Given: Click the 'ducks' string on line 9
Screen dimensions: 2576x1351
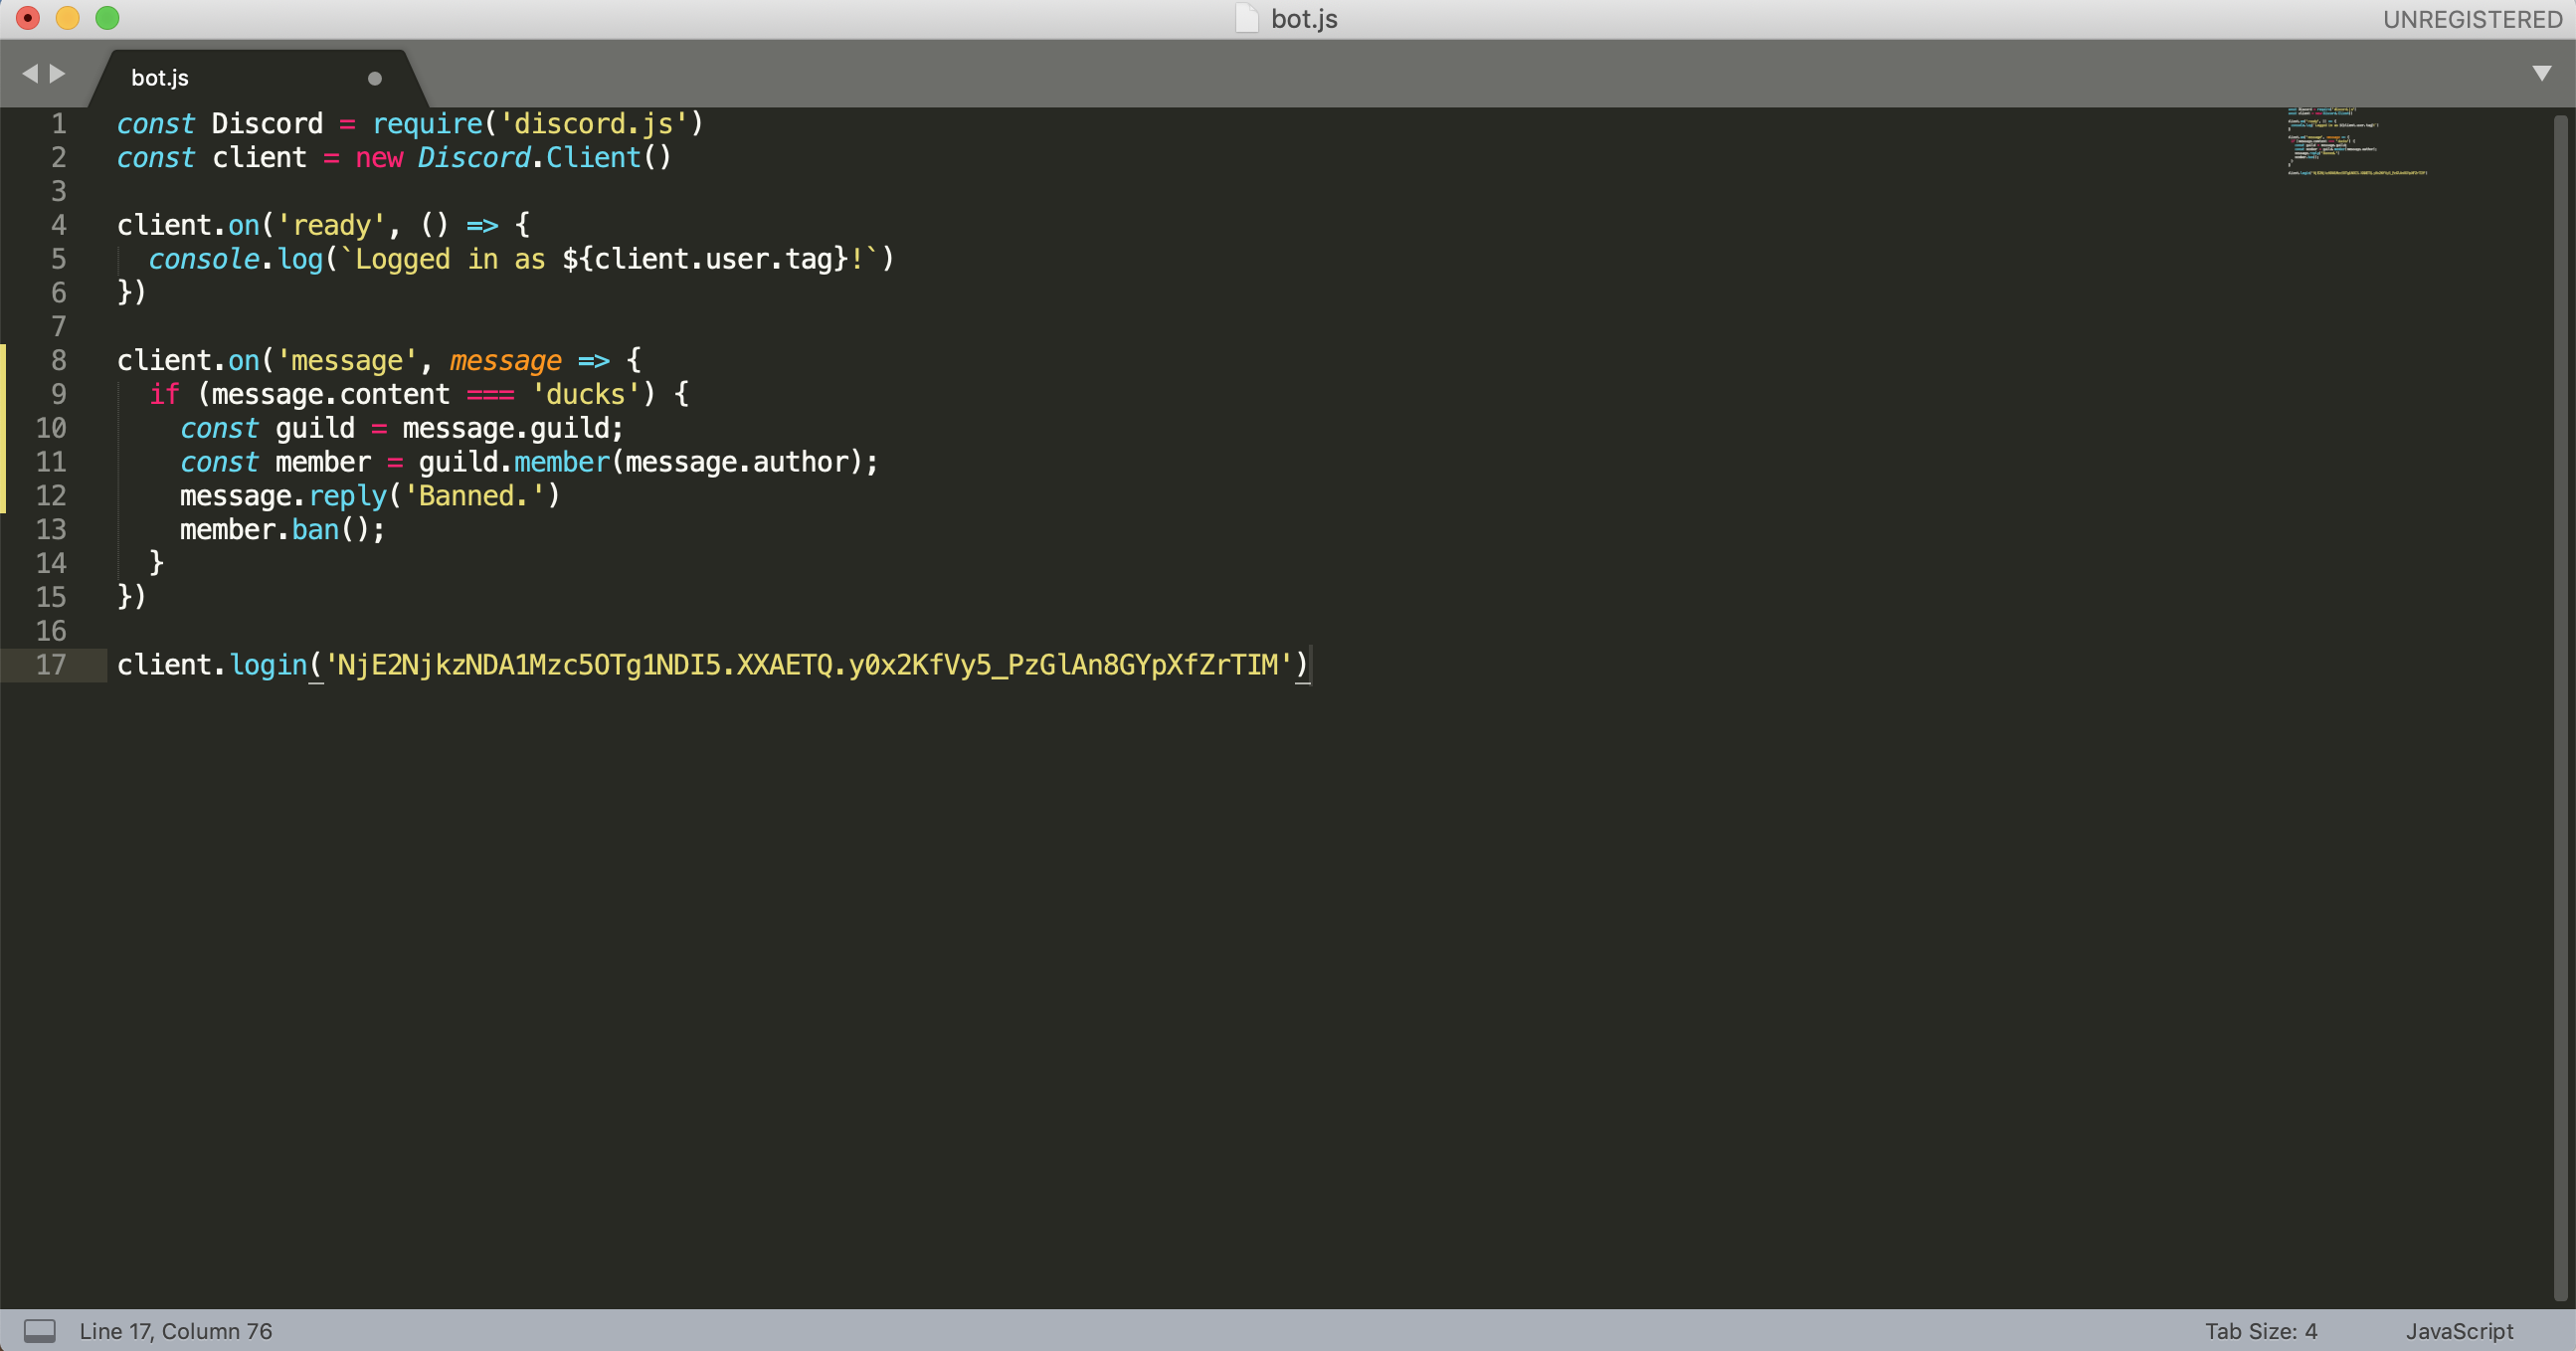Looking at the screenshot, I should (586, 394).
